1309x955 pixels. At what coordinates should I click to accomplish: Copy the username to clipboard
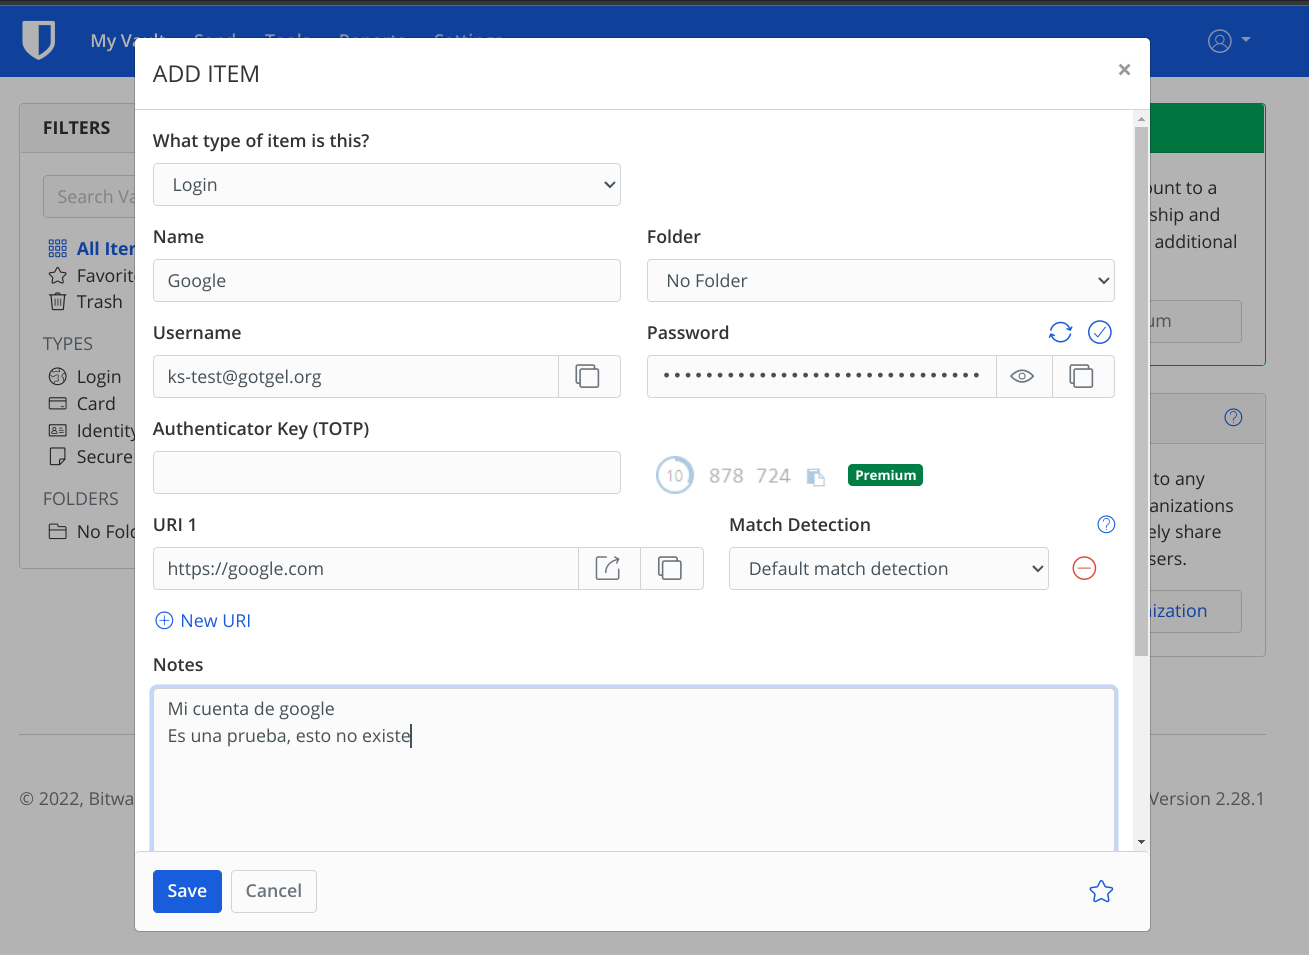[588, 377]
